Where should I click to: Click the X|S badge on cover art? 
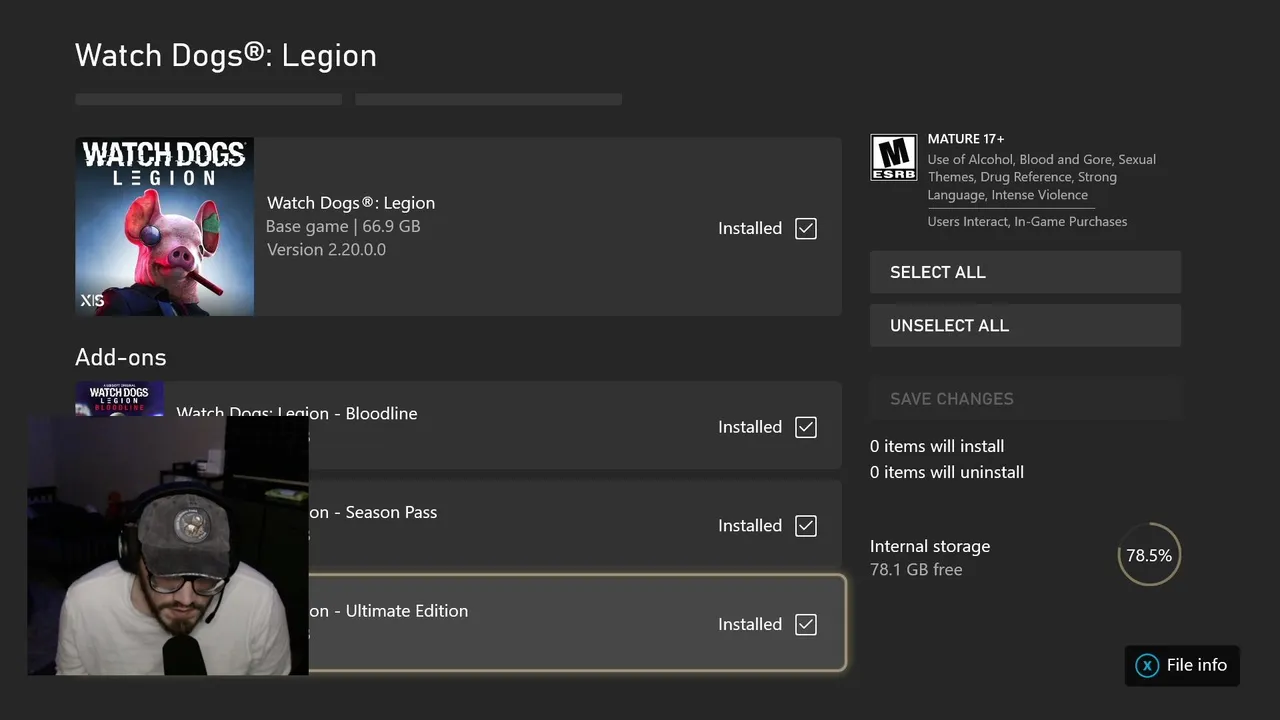click(x=92, y=300)
